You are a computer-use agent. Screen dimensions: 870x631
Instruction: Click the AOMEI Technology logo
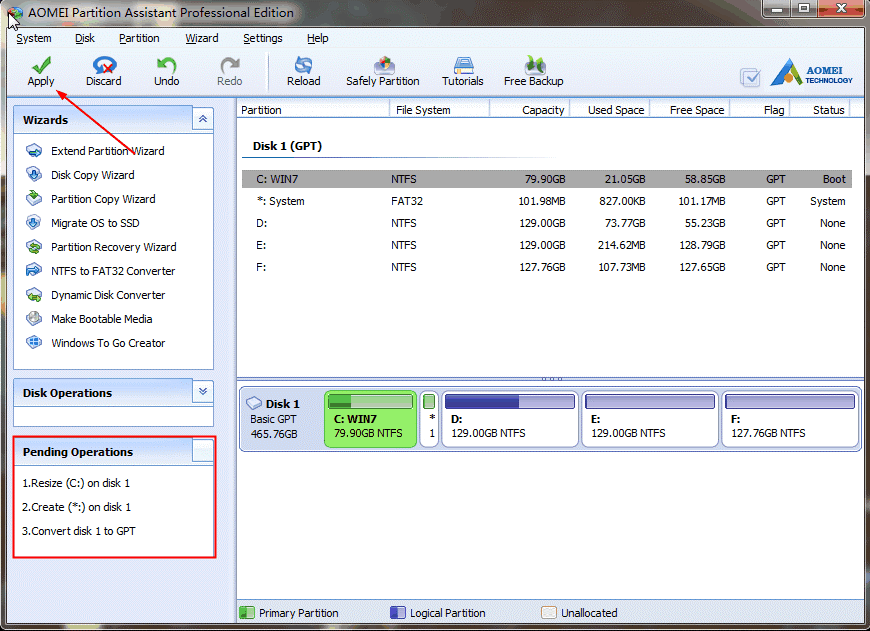[811, 72]
